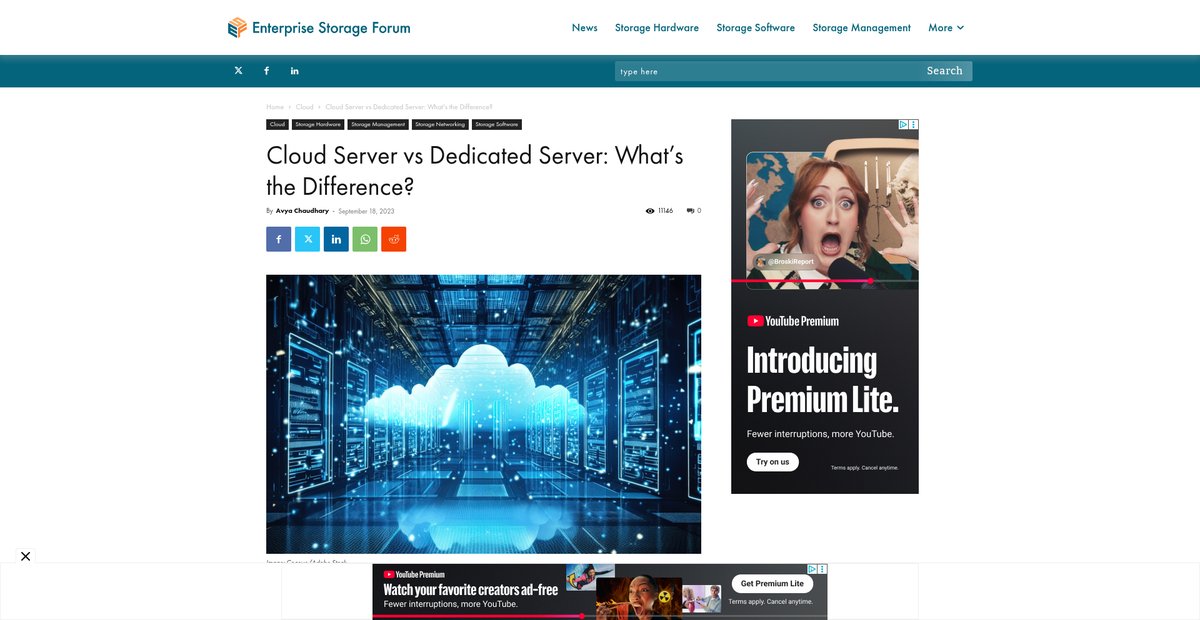1200x620 pixels.
Task: Select the Storage Networking category tag
Action: click(440, 125)
